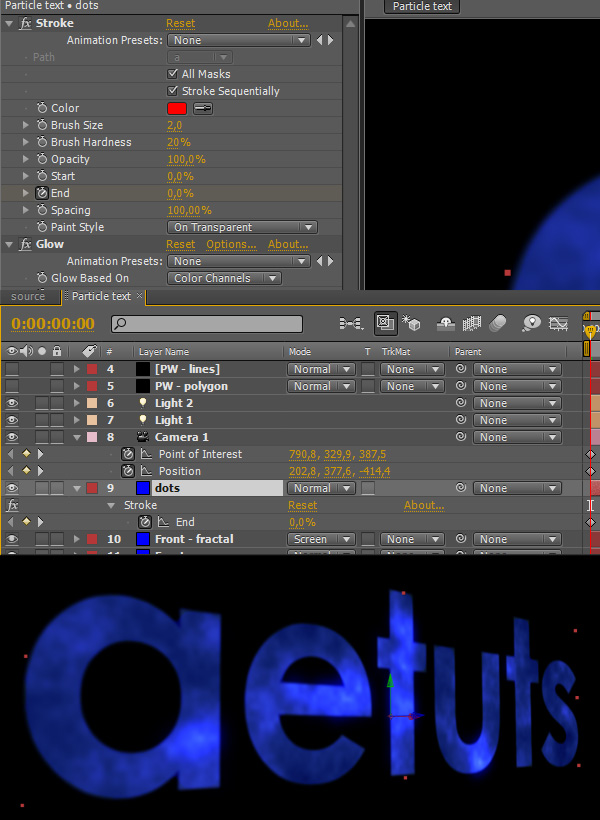The height and width of the screenshot is (820, 600).
Task: Show the PW - lines layer
Action: [x=12, y=369]
